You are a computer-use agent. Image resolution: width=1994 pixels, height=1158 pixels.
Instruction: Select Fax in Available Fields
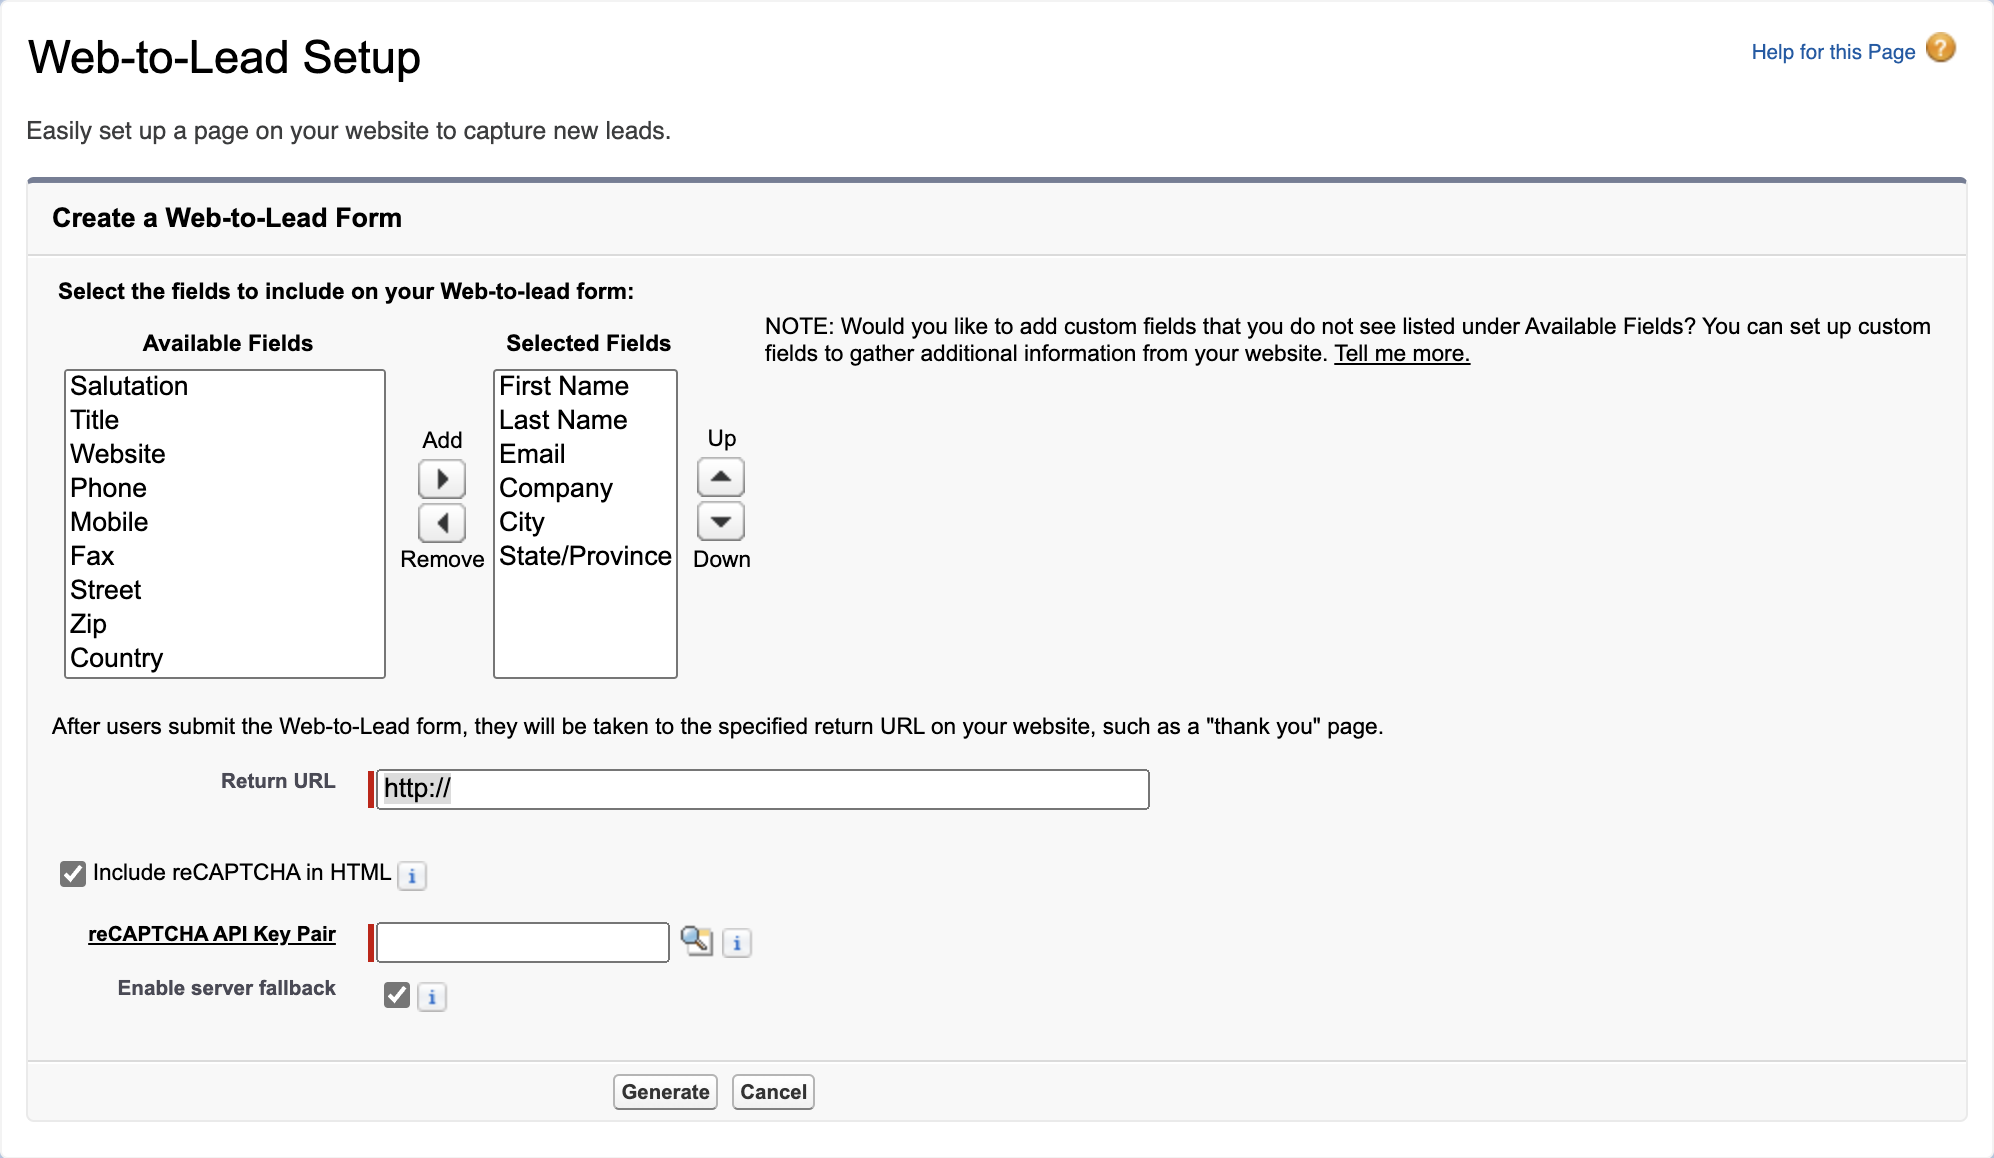point(225,556)
